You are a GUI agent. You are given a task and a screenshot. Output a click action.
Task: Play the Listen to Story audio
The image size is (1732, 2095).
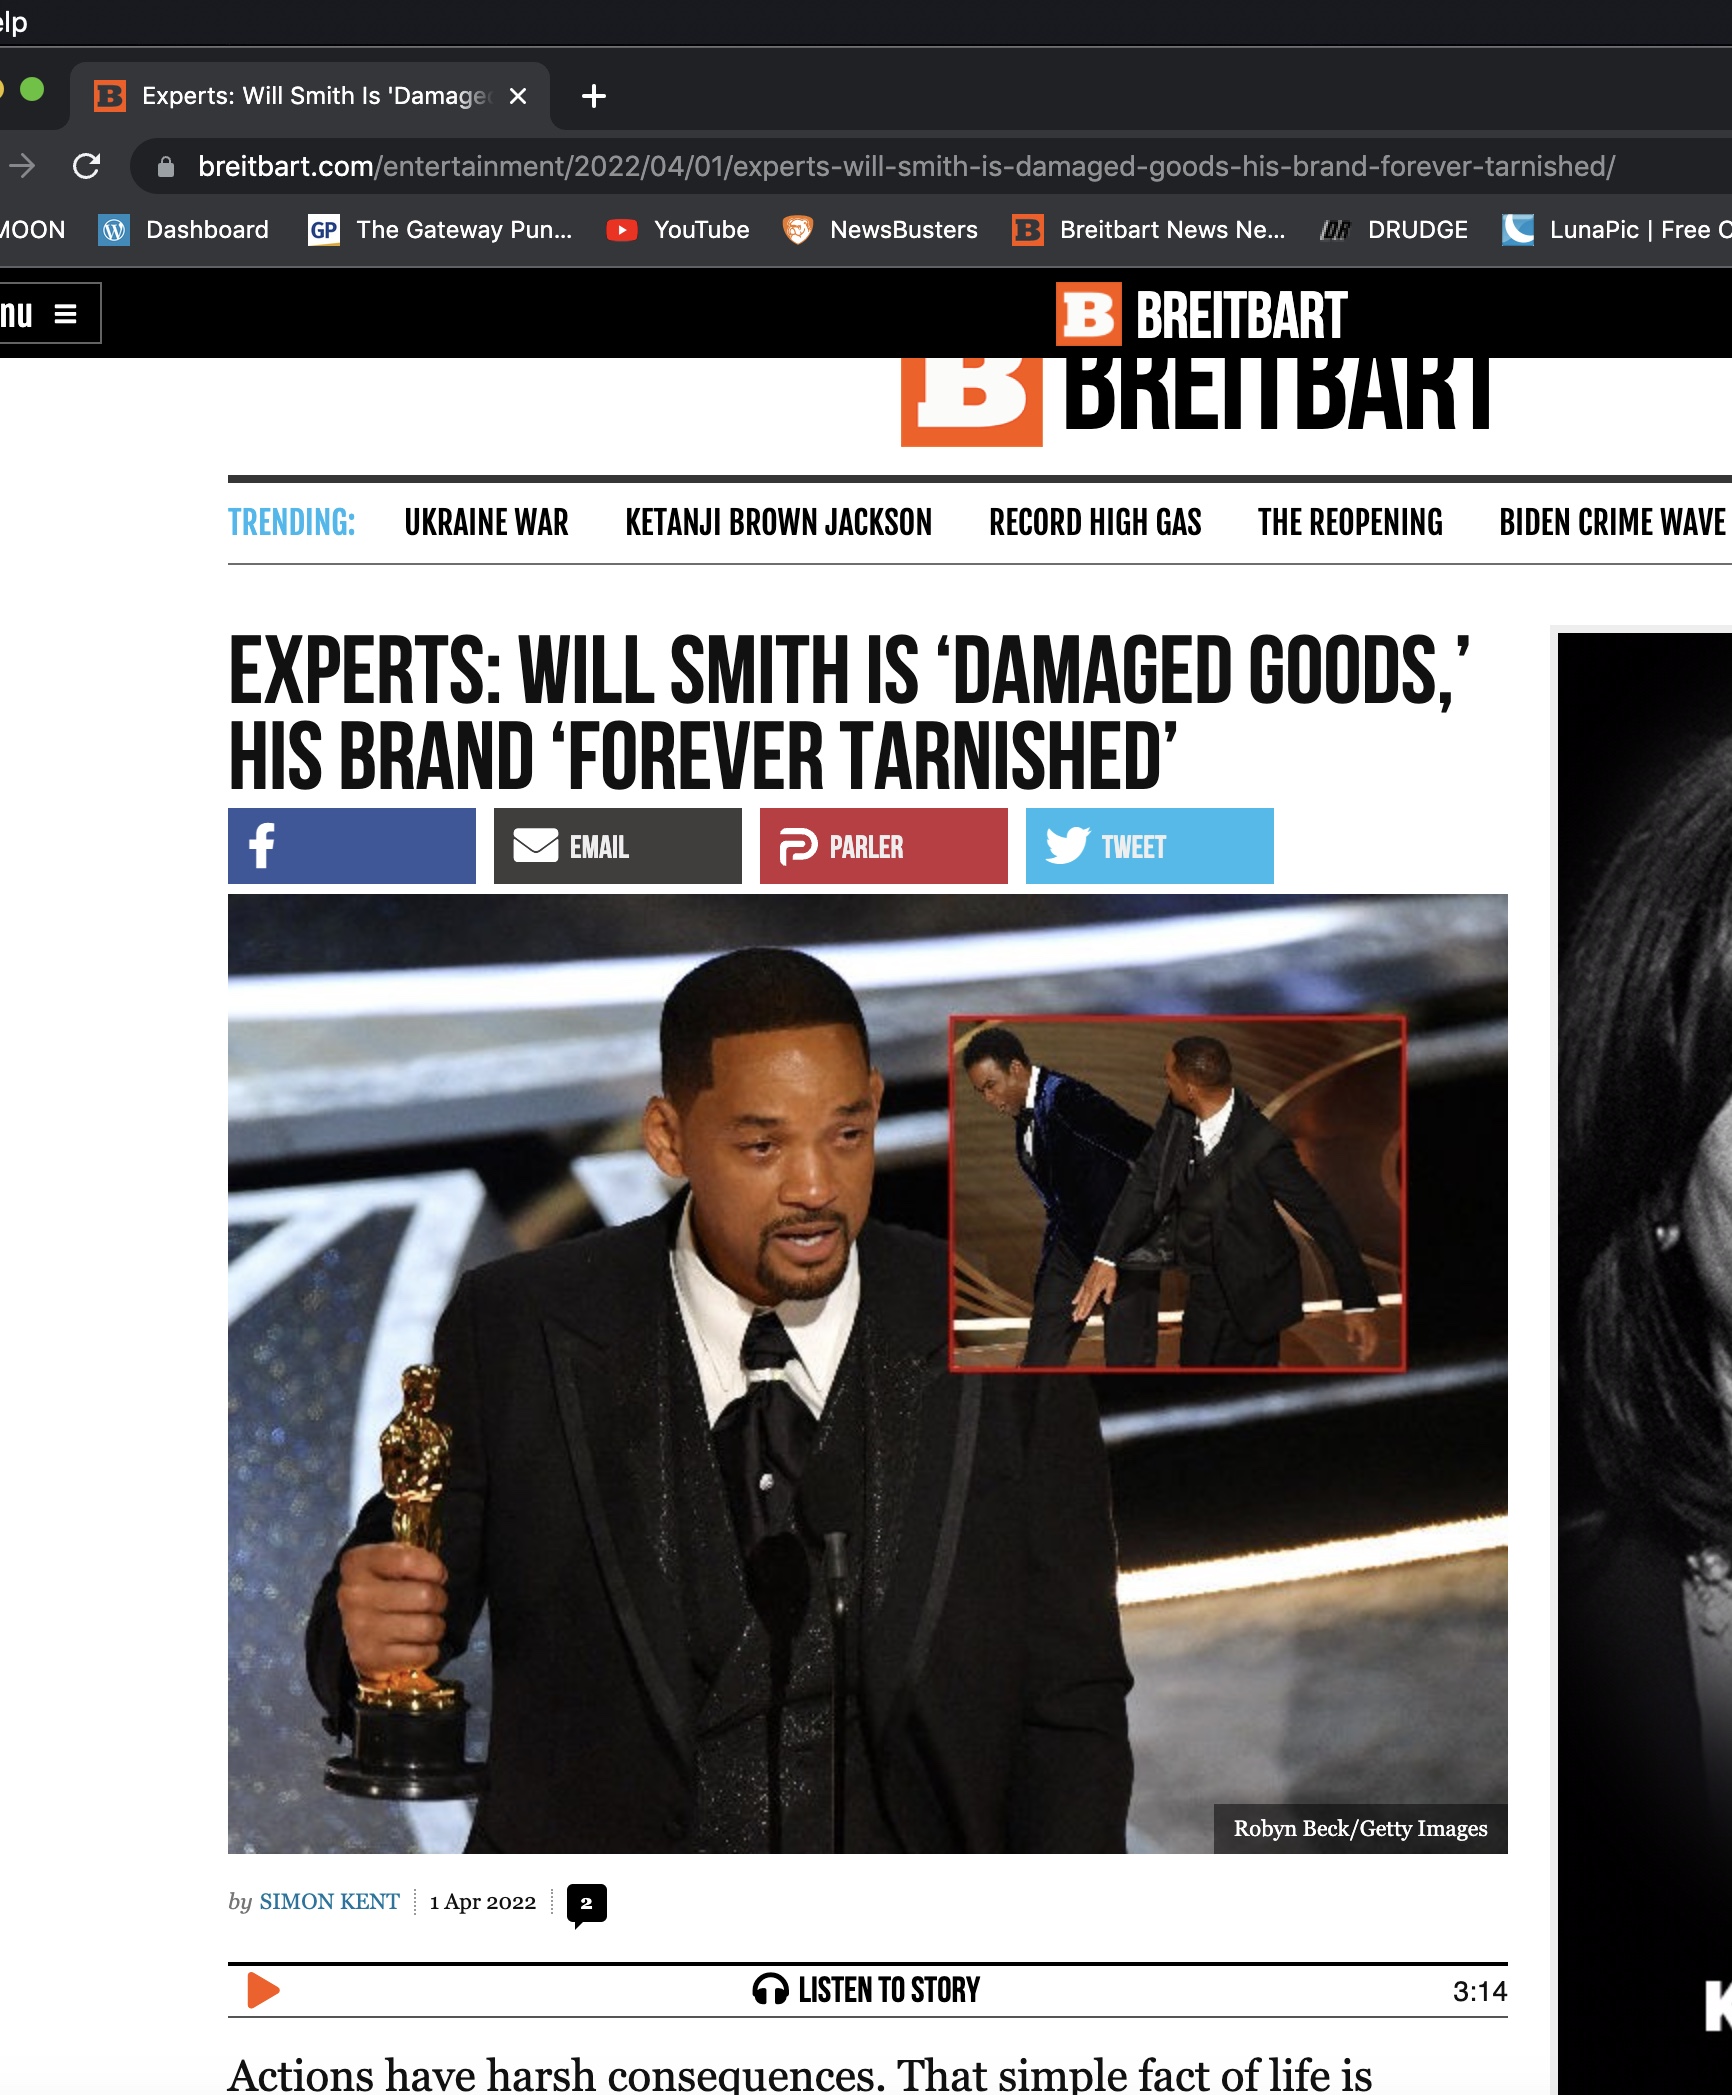tap(263, 1991)
